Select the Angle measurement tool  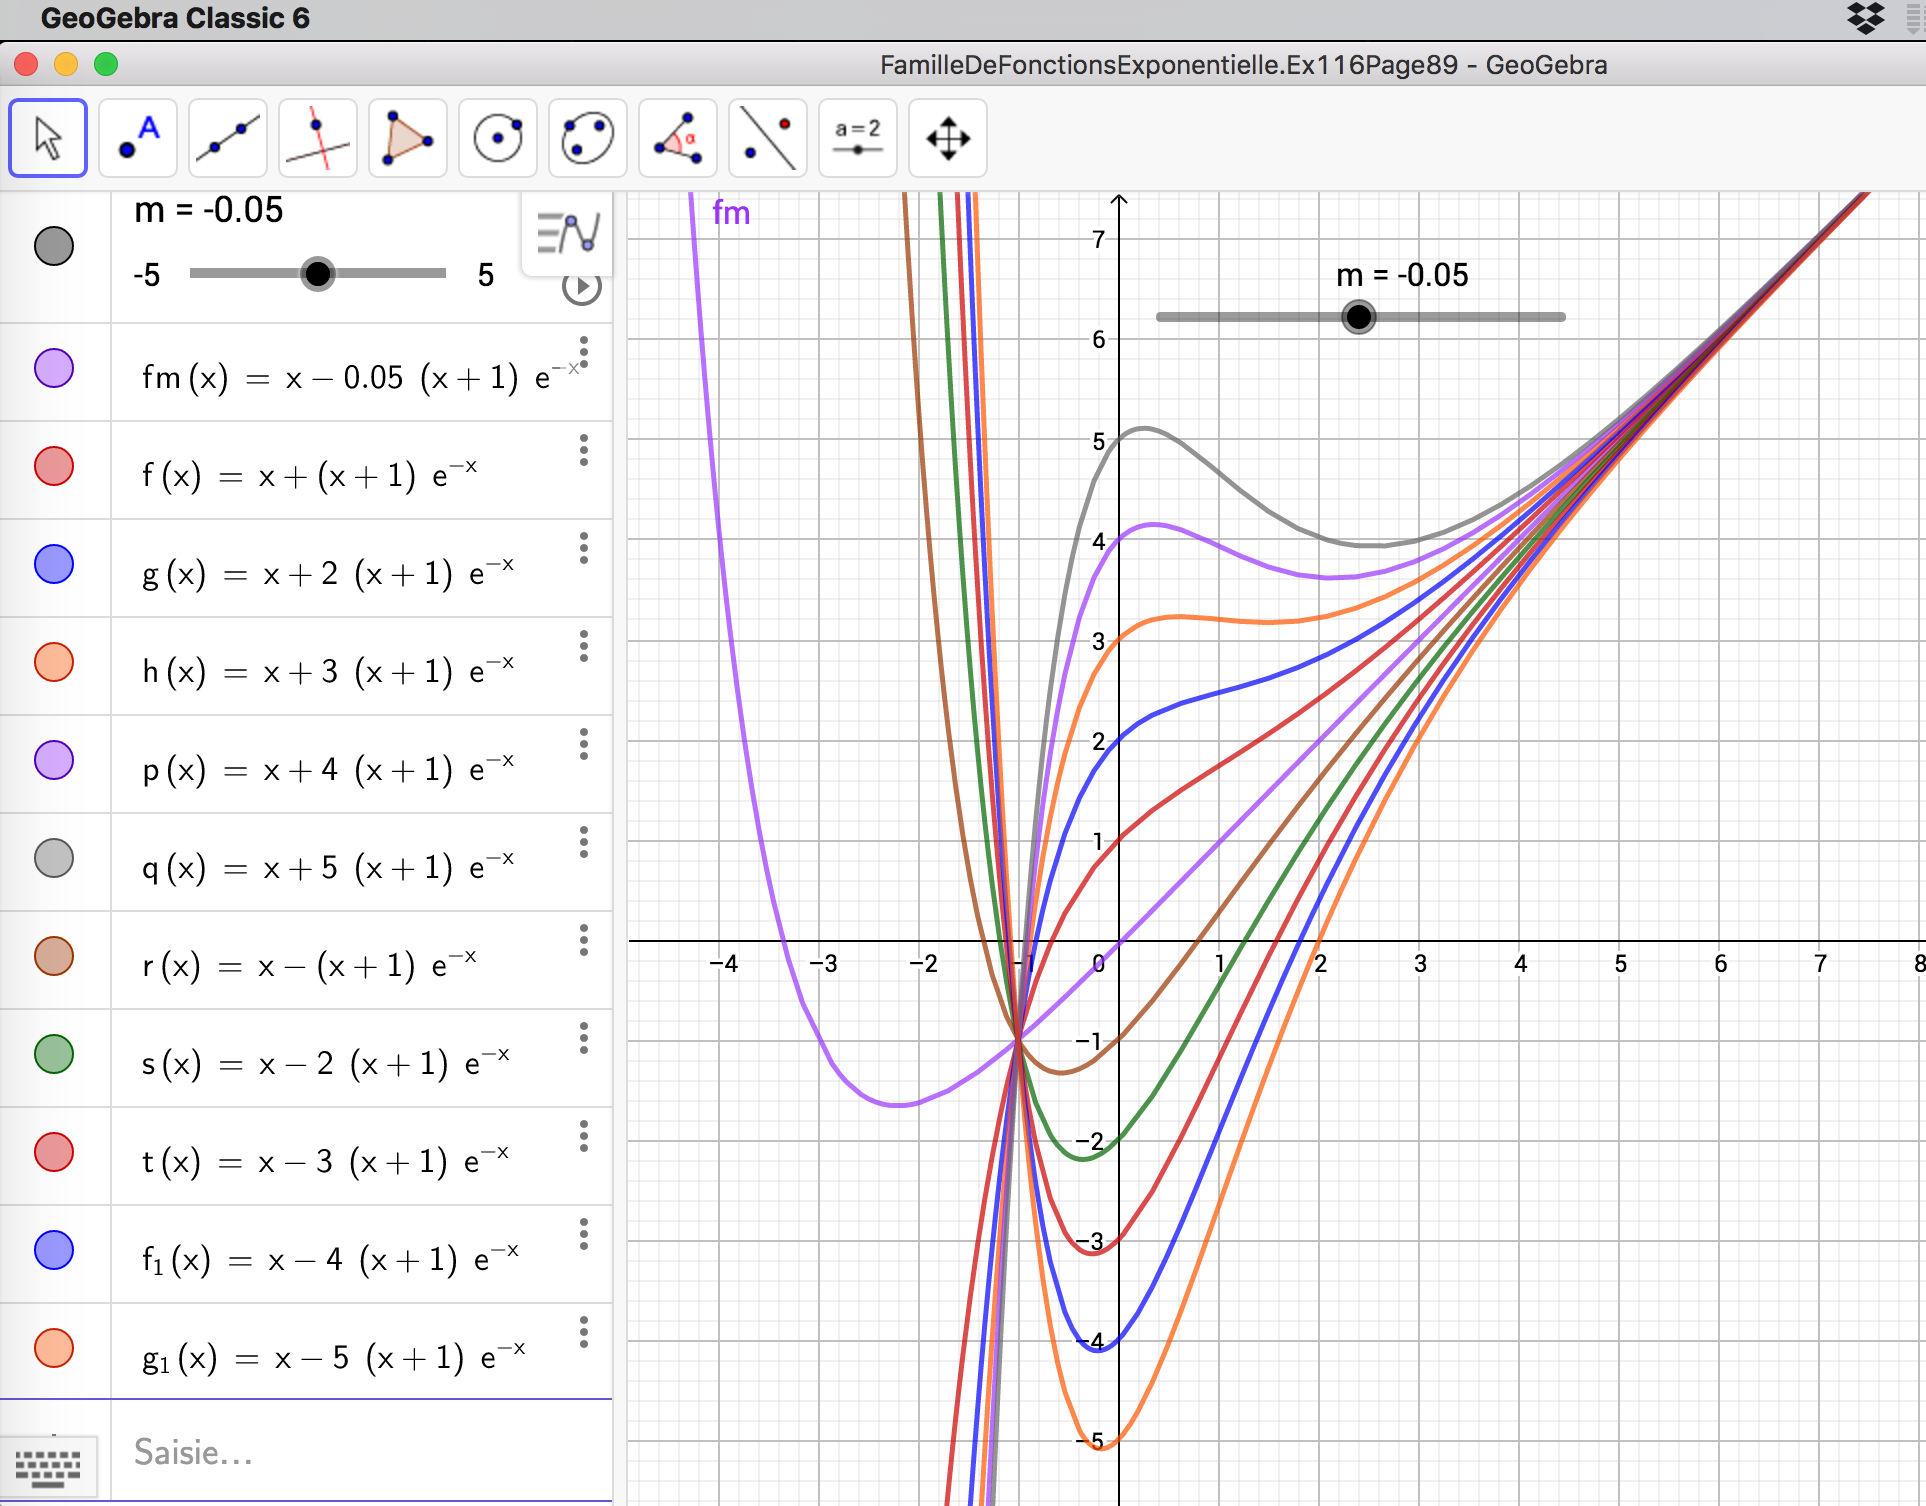coord(678,138)
